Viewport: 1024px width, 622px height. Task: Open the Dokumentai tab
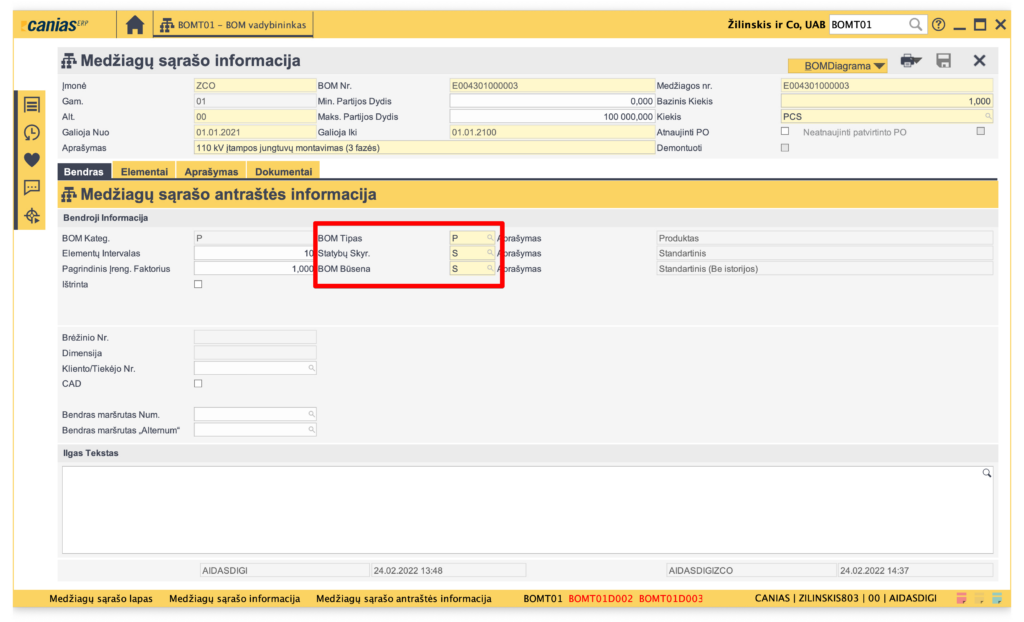pos(282,172)
